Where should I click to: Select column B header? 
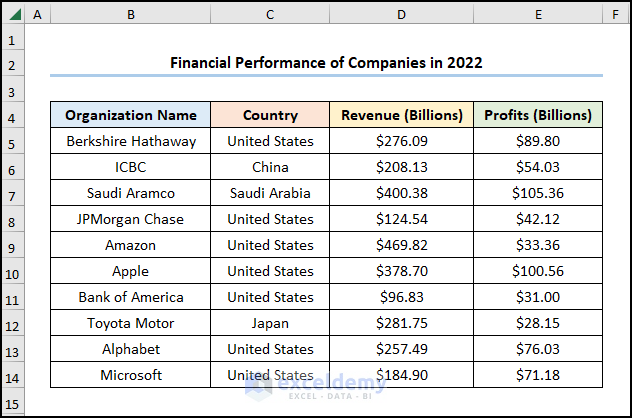click(131, 15)
